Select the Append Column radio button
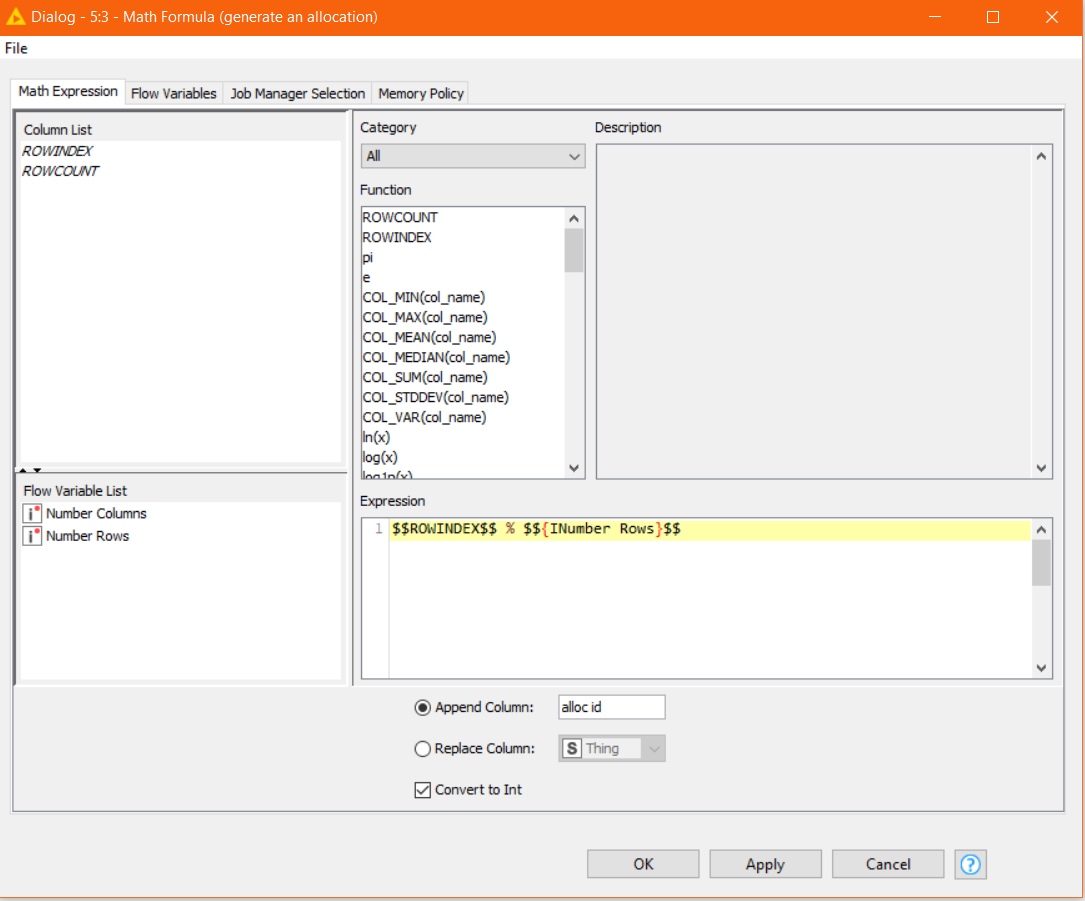The width and height of the screenshot is (1085, 901). (x=422, y=707)
